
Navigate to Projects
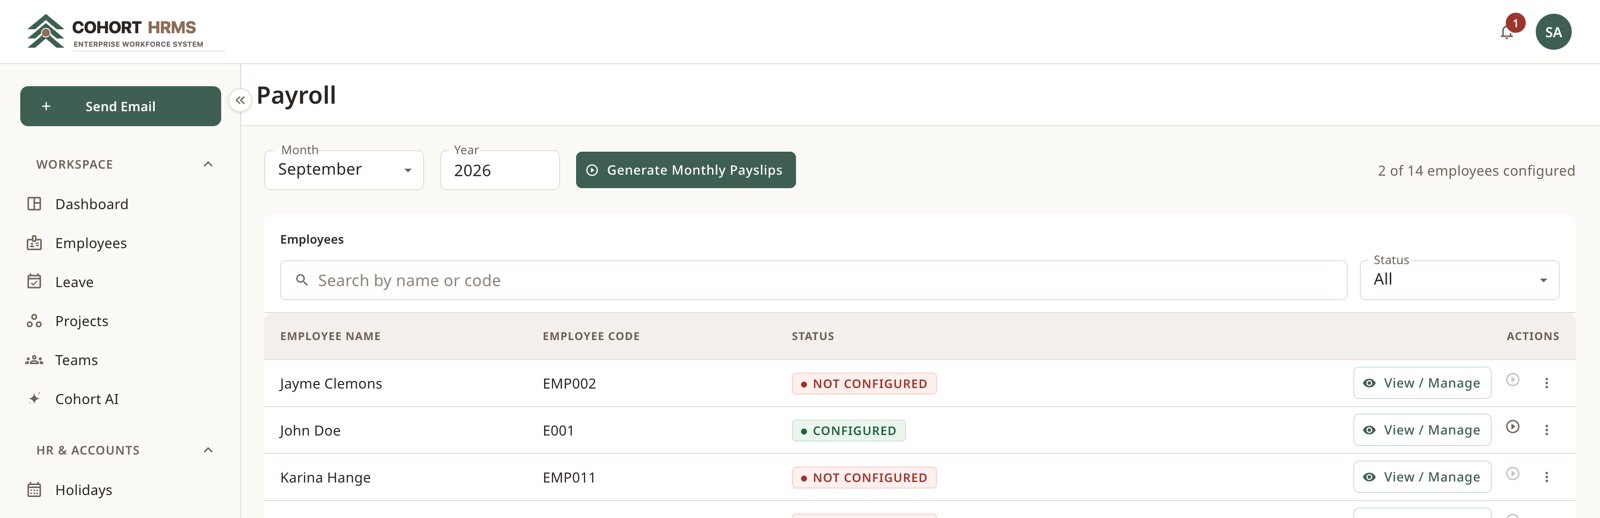(120, 321)
